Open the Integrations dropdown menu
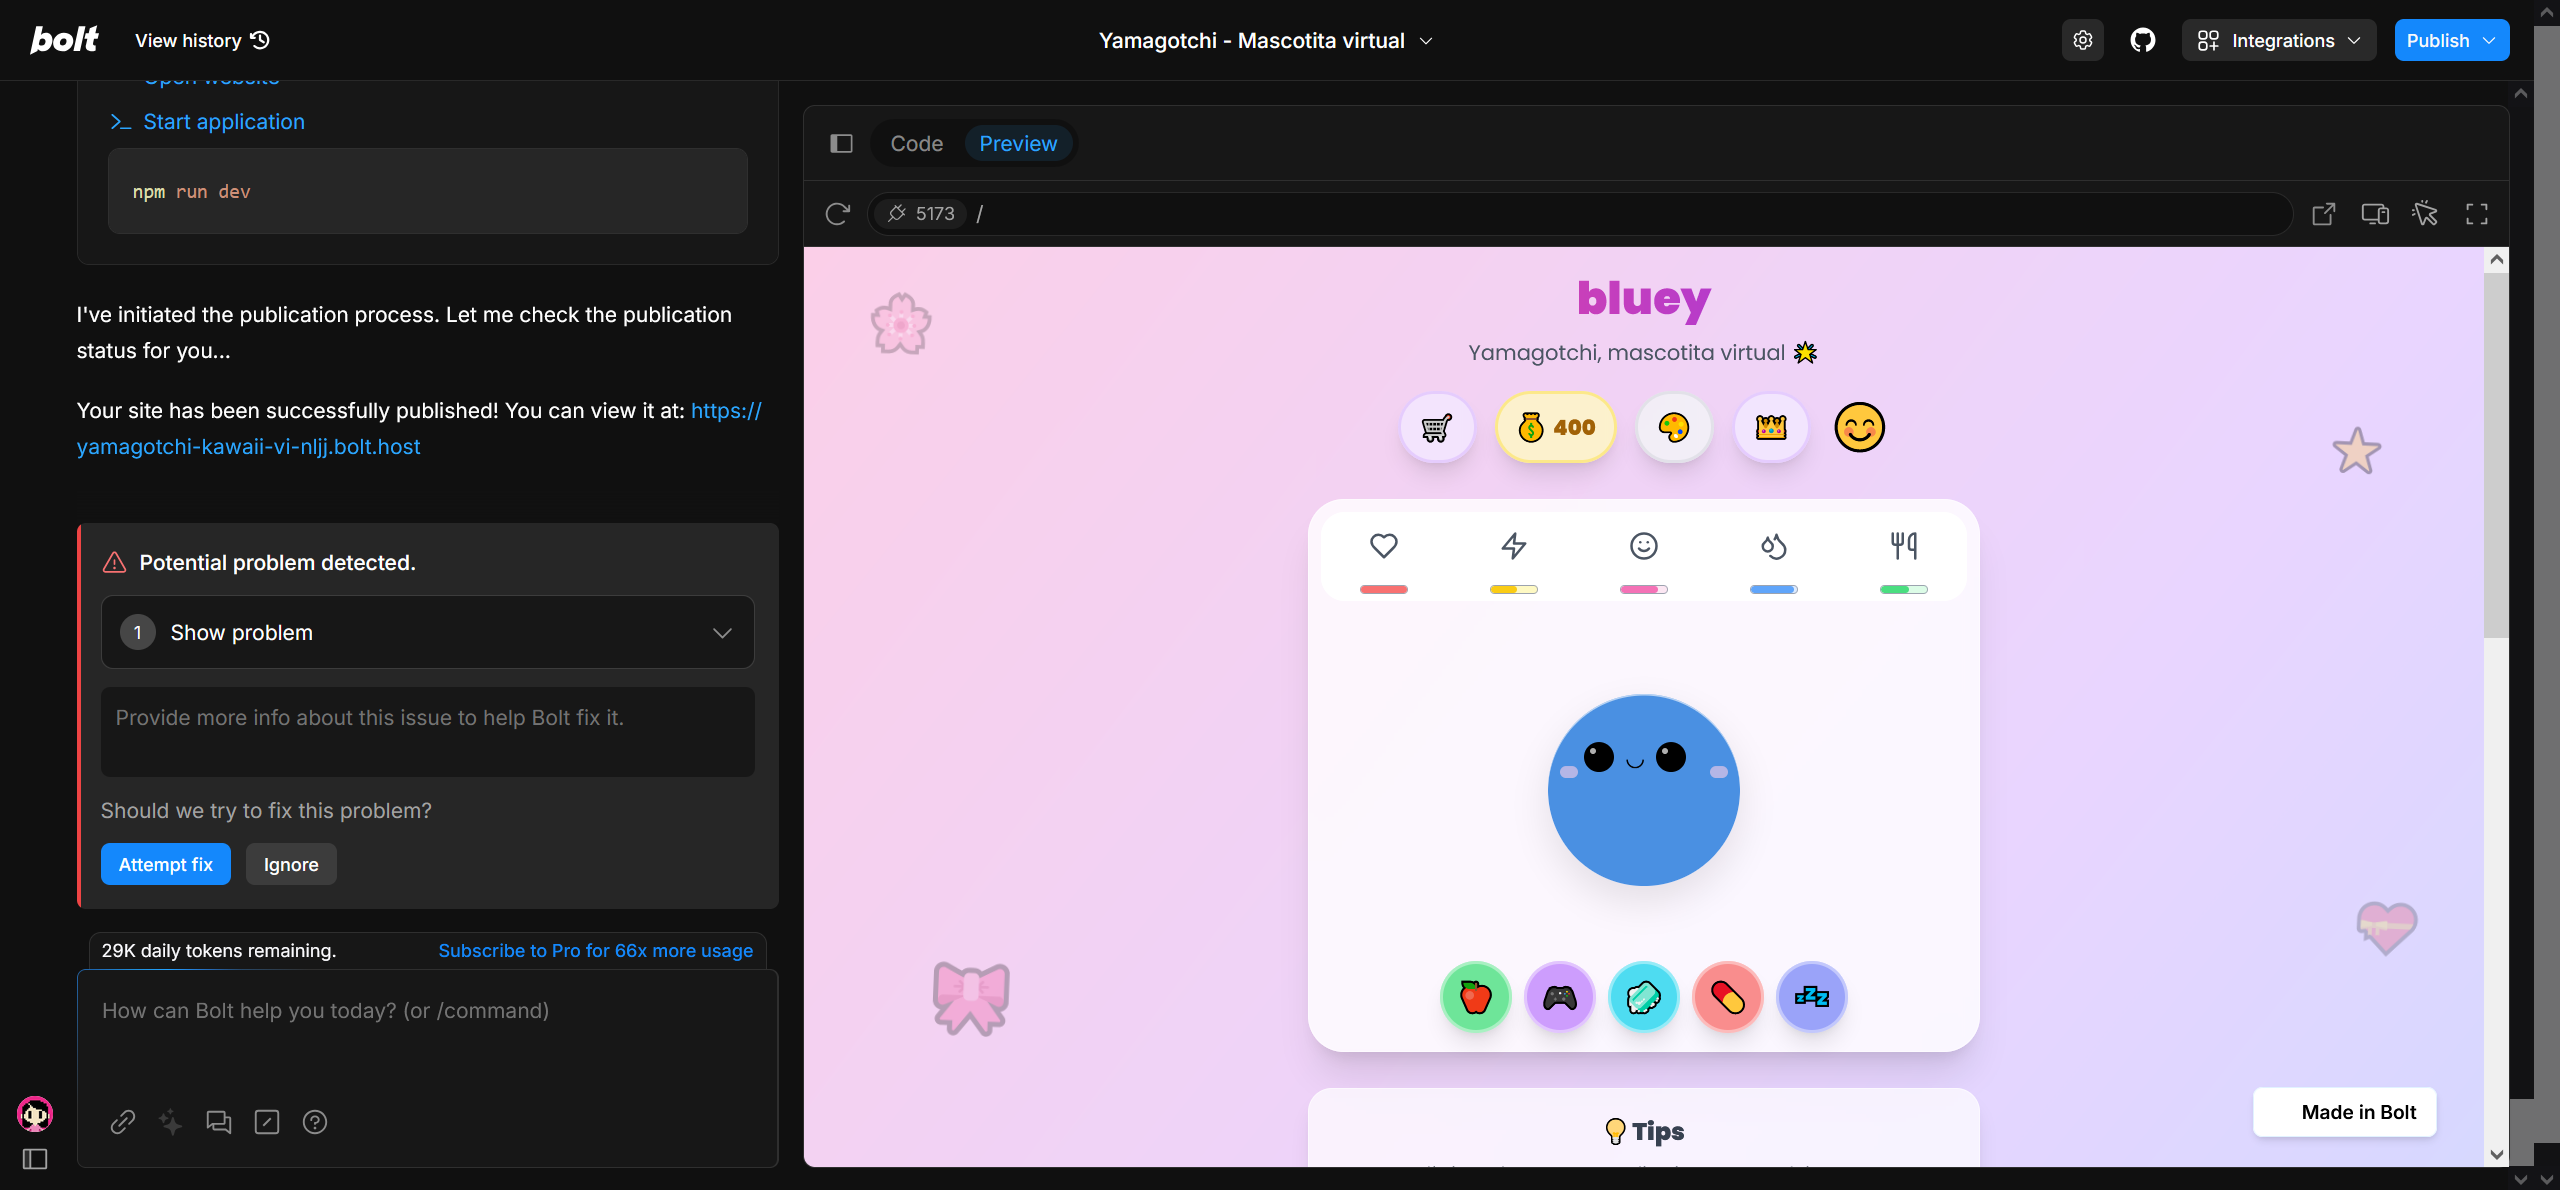 [x=2278, y=40]
